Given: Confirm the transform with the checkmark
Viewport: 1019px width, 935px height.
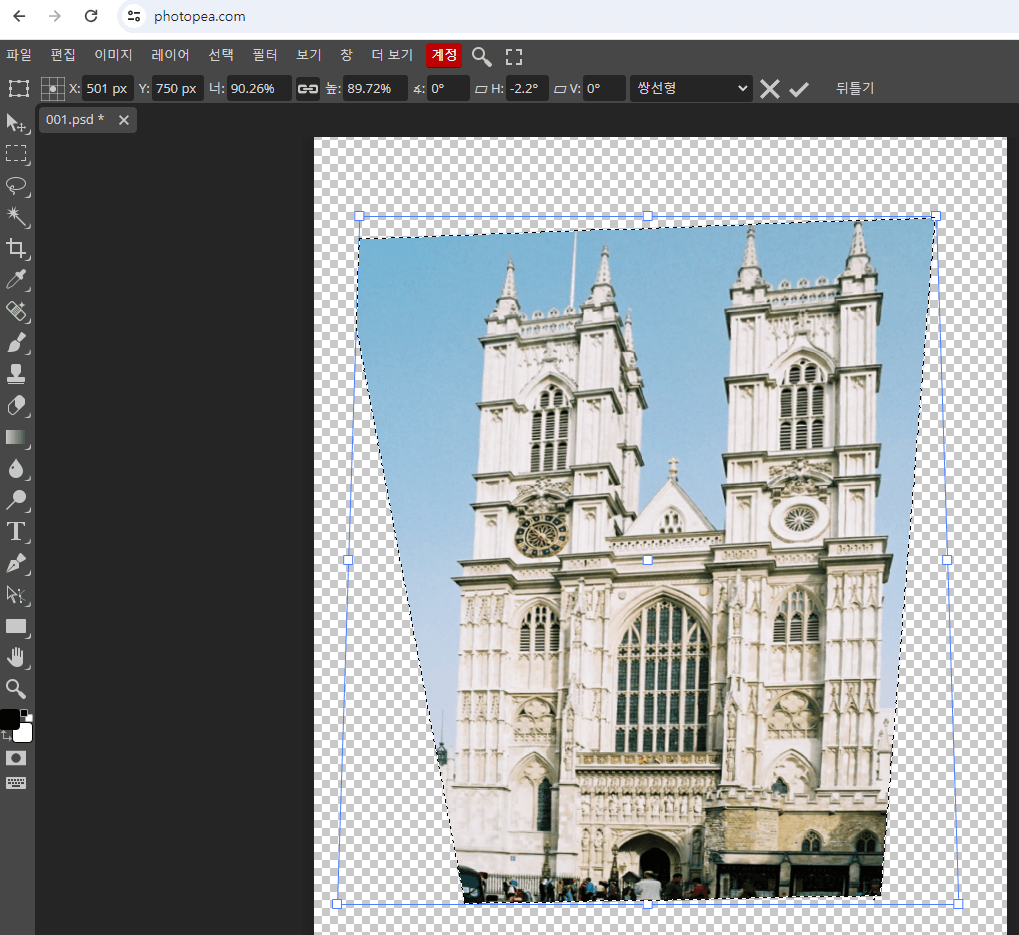Looking at the screenshot, I should point(799,89).
